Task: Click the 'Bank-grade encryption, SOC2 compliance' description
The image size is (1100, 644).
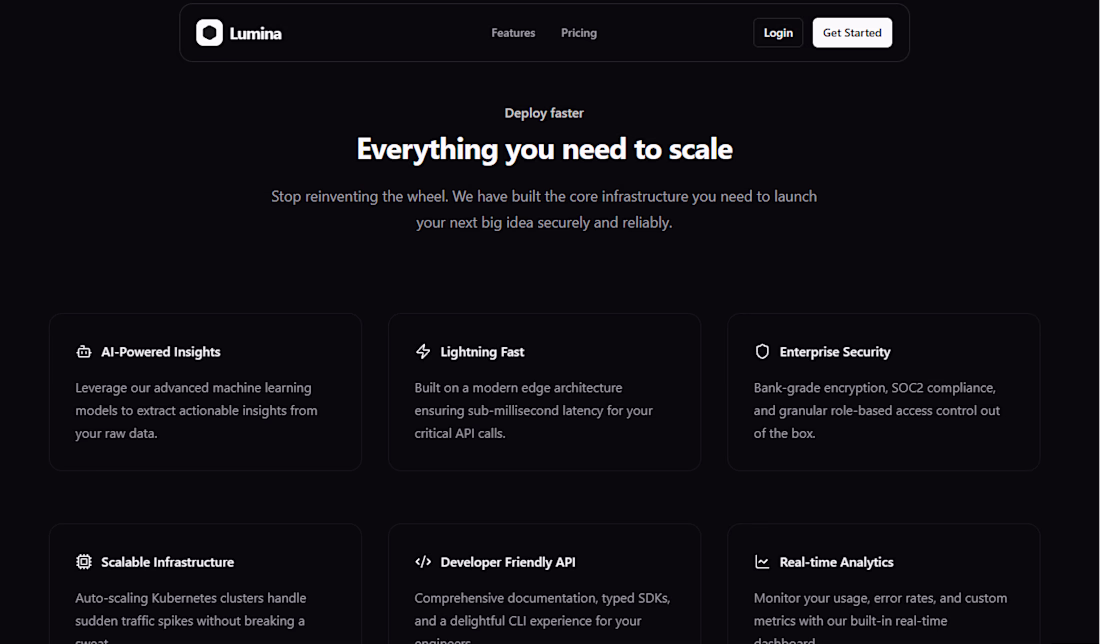Action: click(x=877, y=410)
